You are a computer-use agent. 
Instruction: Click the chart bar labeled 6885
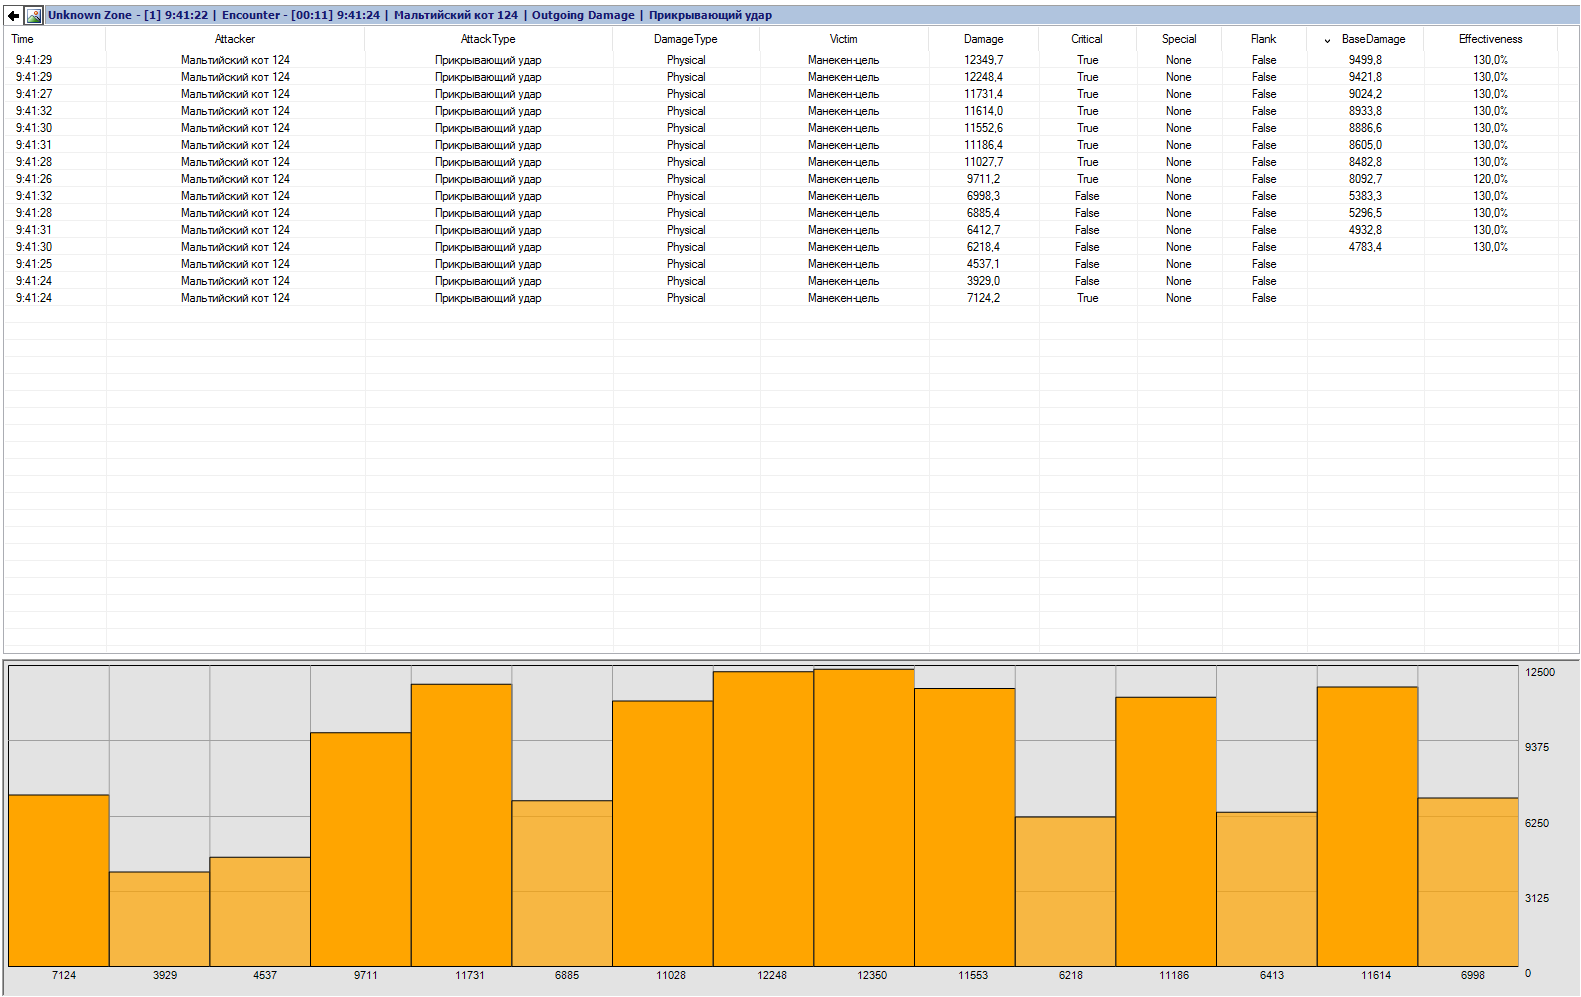[x=562, y=883]
